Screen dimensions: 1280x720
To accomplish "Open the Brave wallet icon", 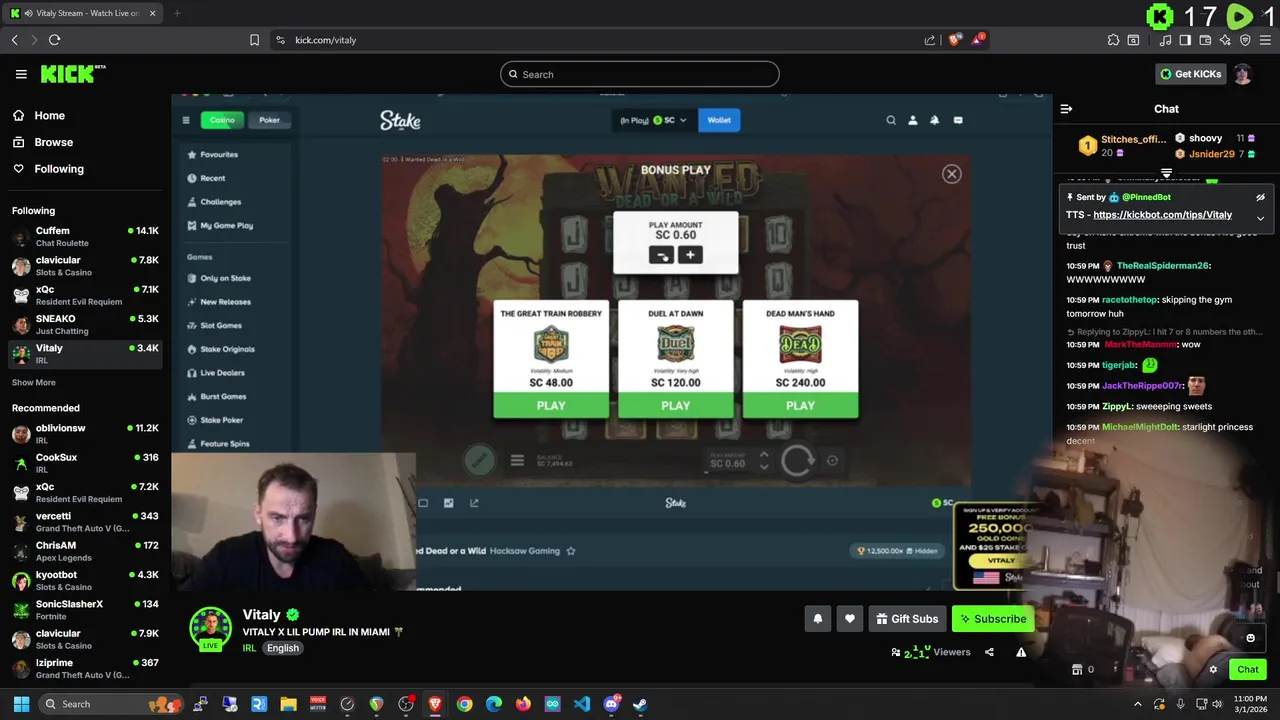I will 1205,40.
